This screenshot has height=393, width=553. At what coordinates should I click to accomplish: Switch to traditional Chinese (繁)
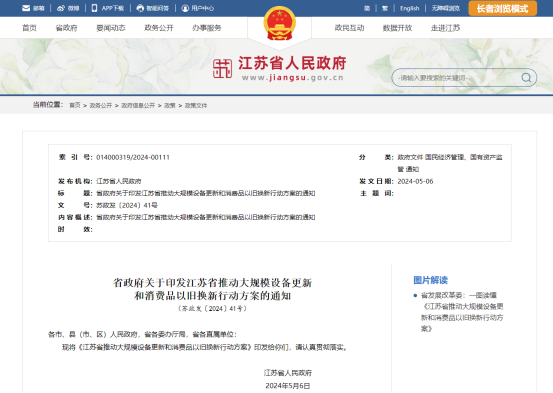385,8
